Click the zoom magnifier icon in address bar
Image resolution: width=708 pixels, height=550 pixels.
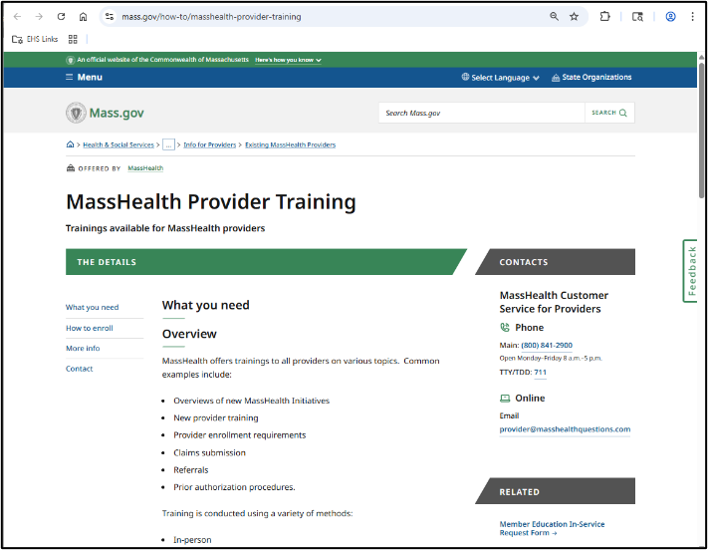554,17
